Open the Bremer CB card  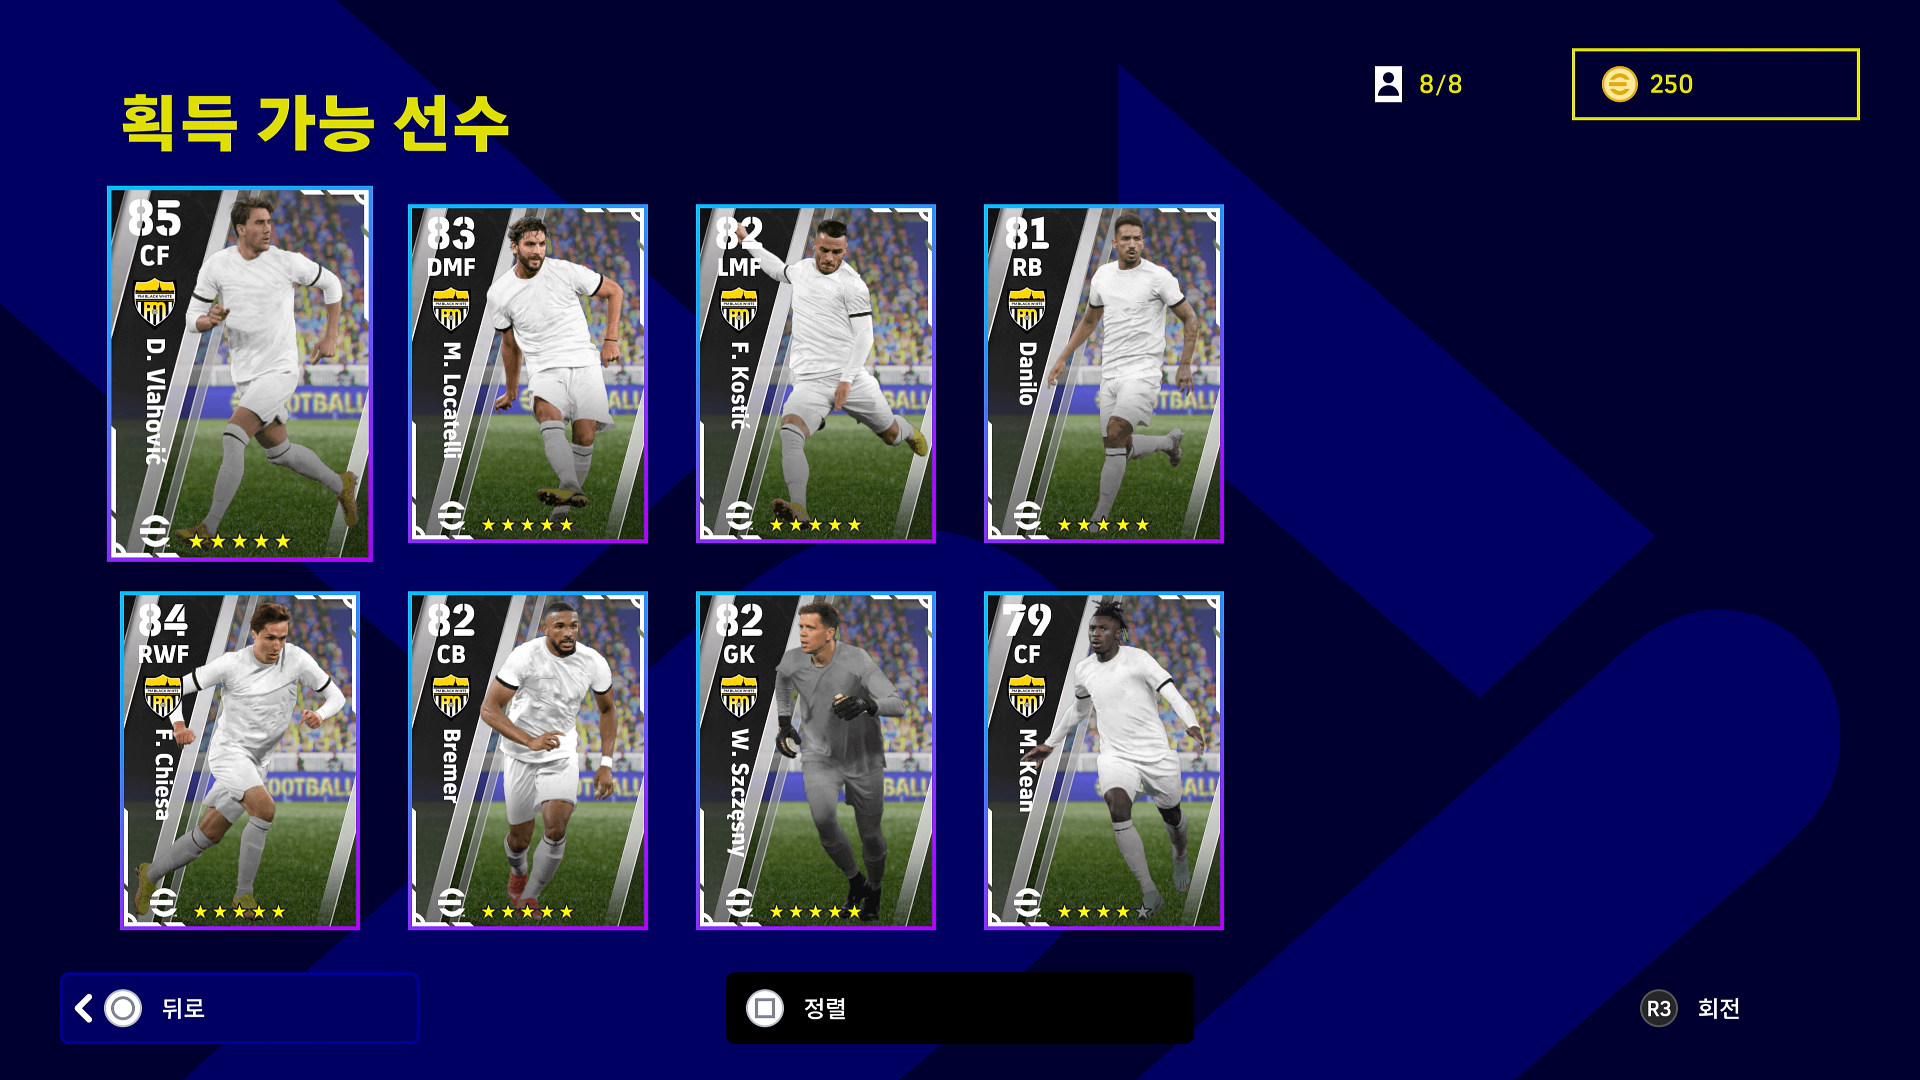528,760
